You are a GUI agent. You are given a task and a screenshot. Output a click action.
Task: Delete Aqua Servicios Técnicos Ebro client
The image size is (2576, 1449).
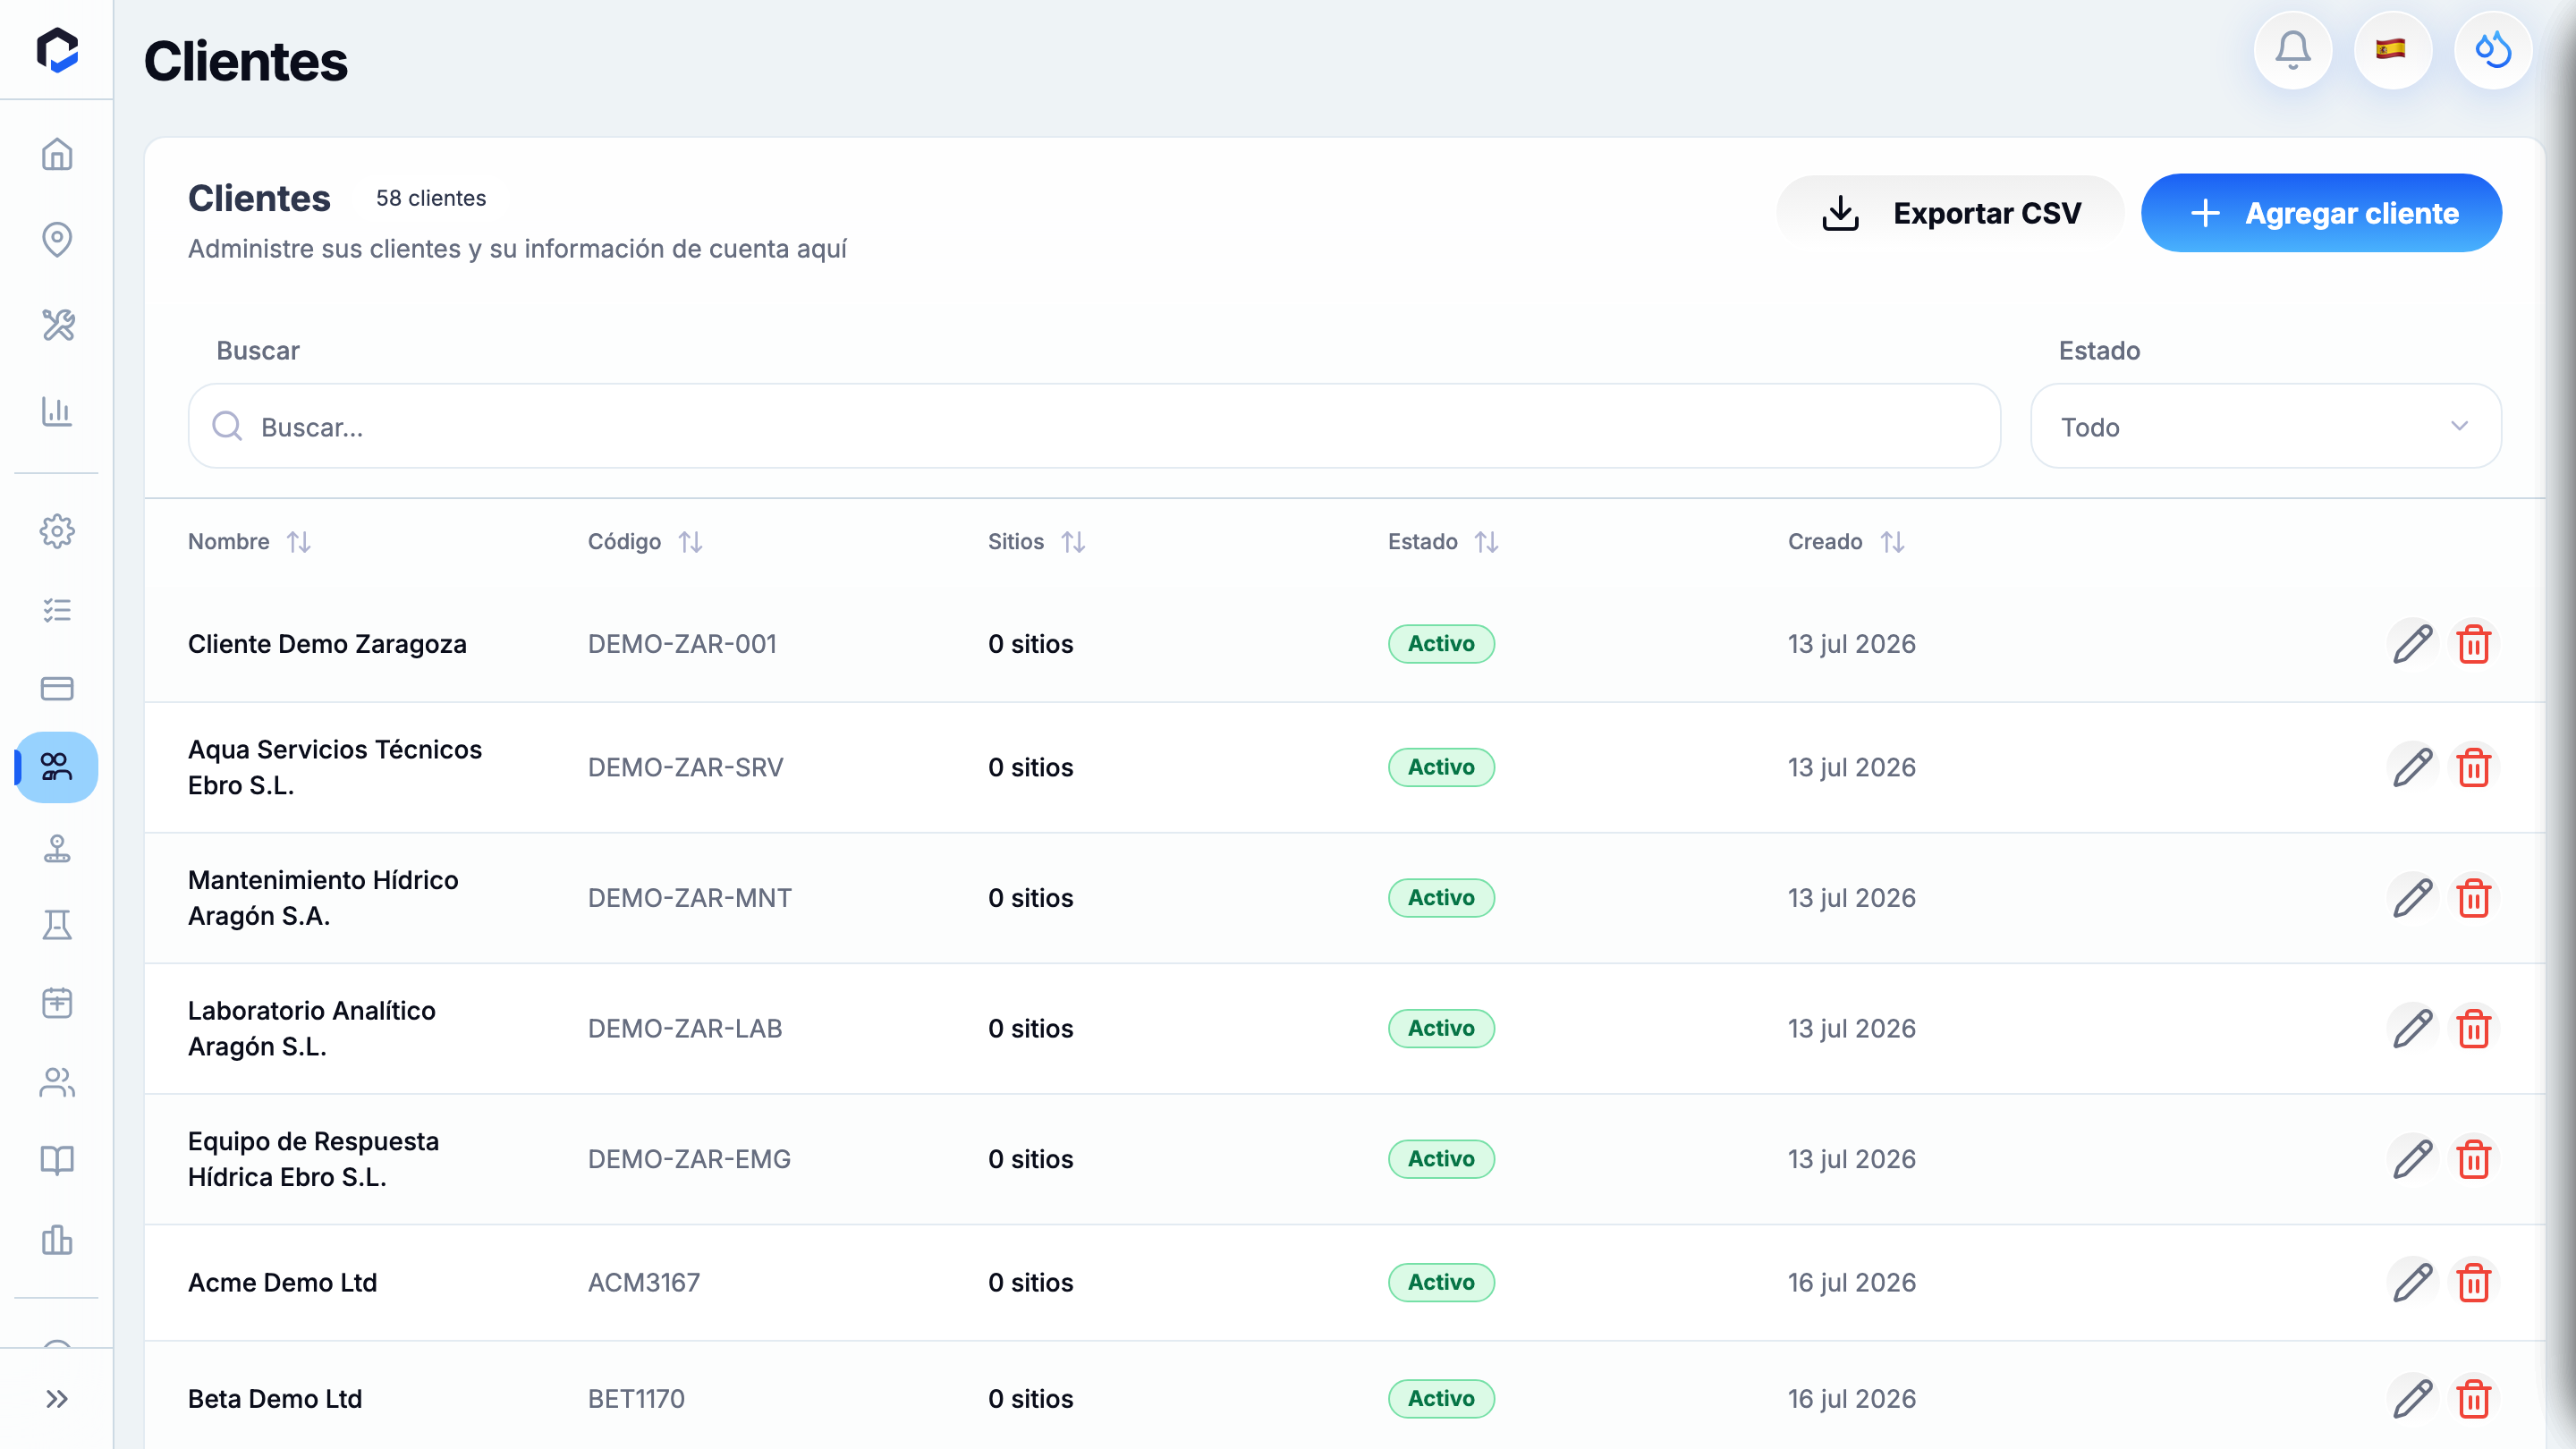point(2474,767)
